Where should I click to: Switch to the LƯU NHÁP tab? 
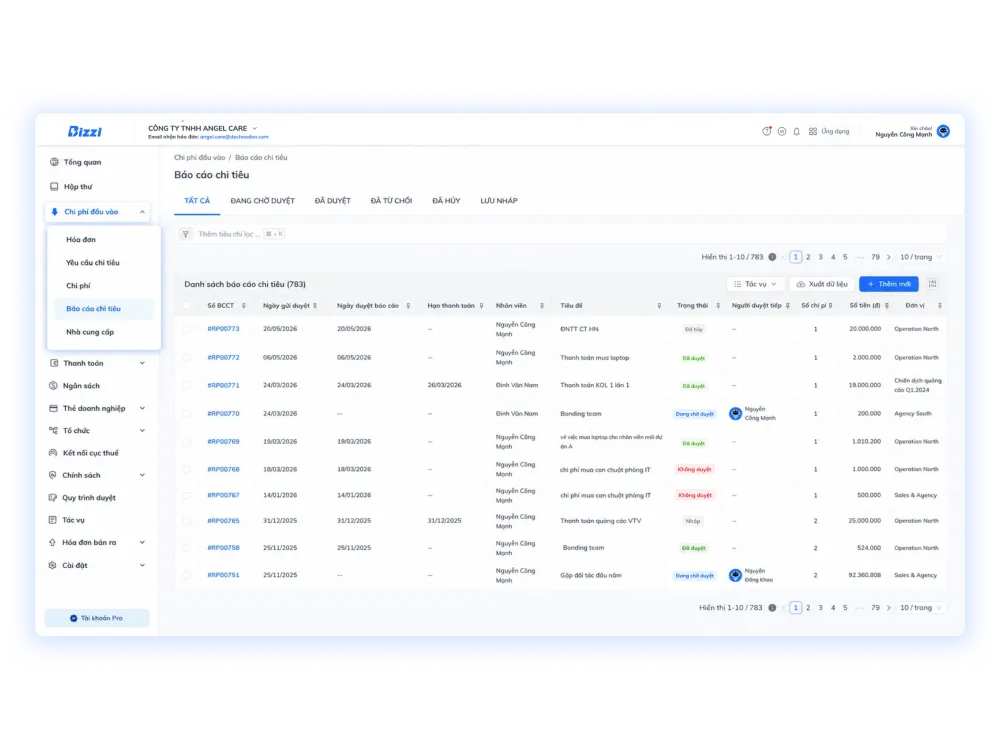tap(499, 201)
